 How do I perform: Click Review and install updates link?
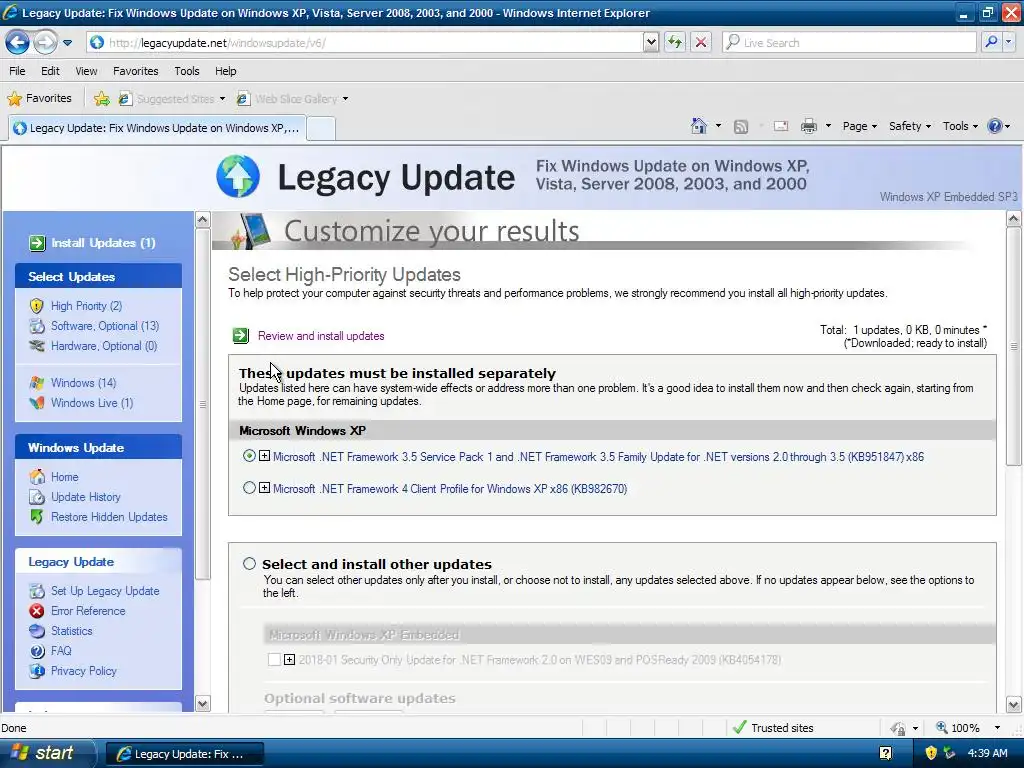point(321,336)
